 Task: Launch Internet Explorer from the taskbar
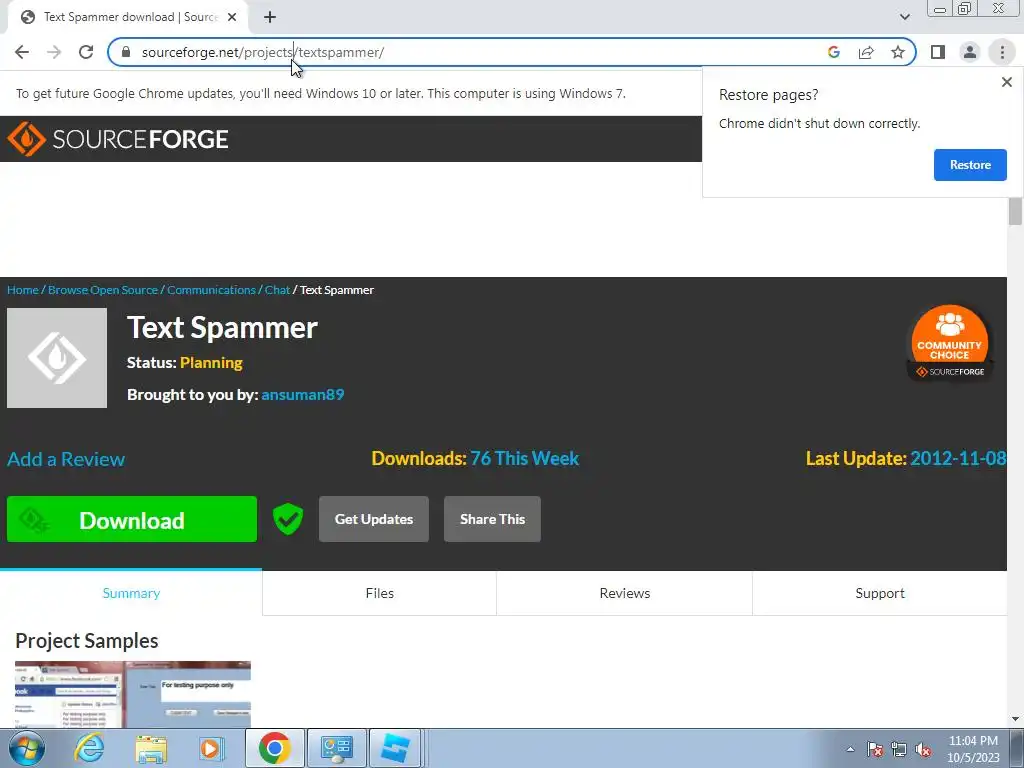pos(89,748)
